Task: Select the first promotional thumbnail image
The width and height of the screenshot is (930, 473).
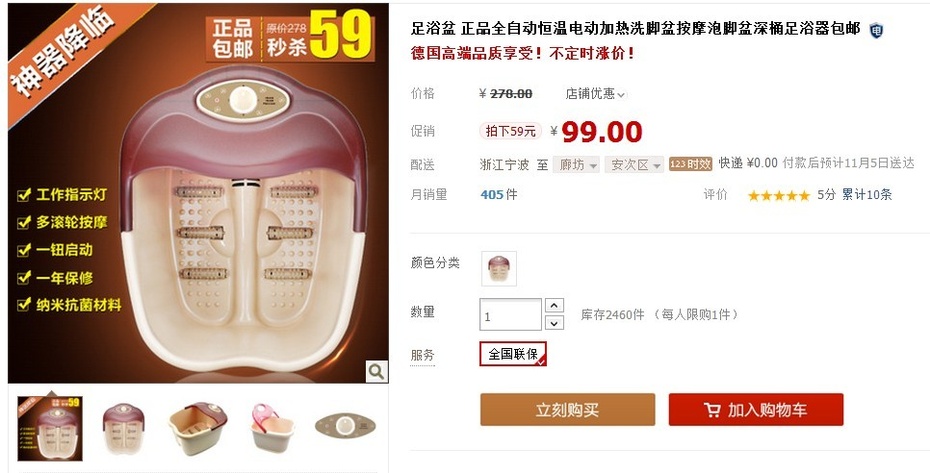Action: coord(50,428)
